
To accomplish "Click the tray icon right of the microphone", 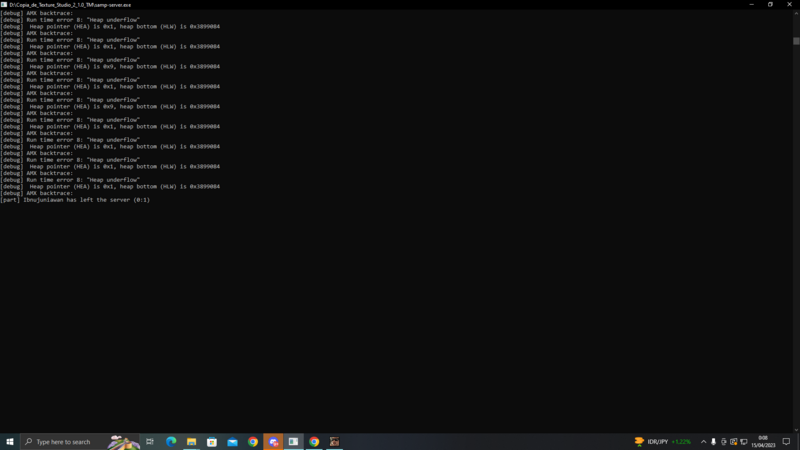I will tap(723, 442).
